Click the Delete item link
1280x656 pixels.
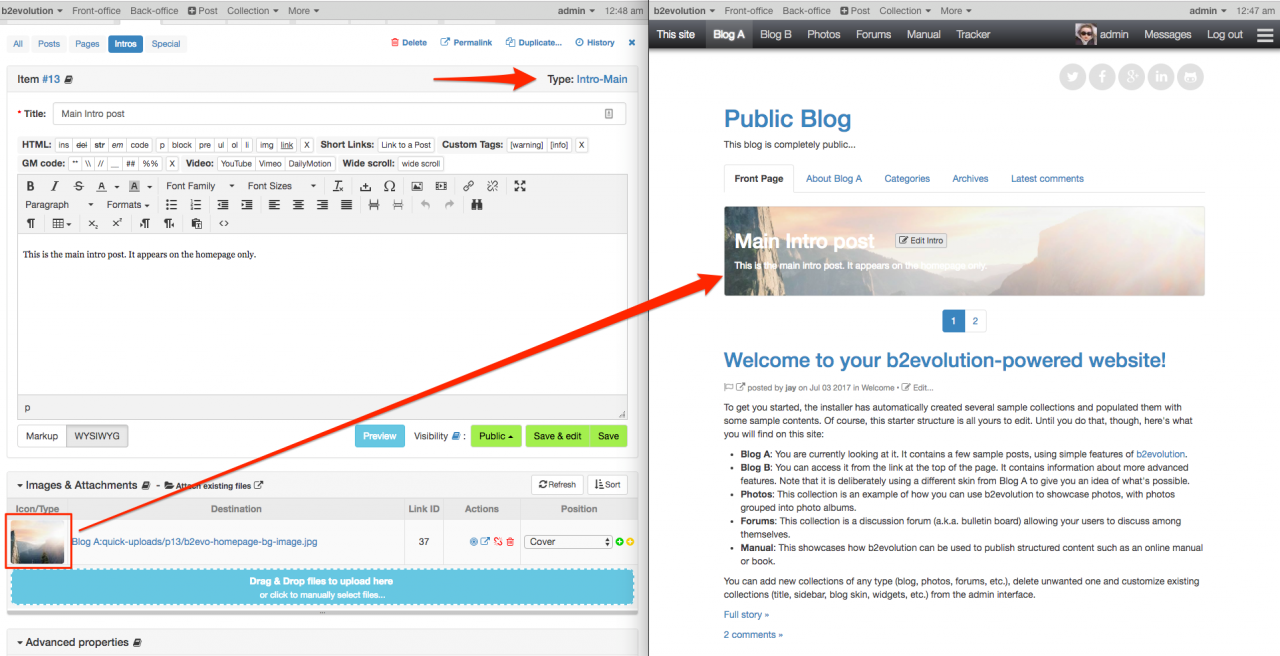pyautogui.click(x=409, y=43)
